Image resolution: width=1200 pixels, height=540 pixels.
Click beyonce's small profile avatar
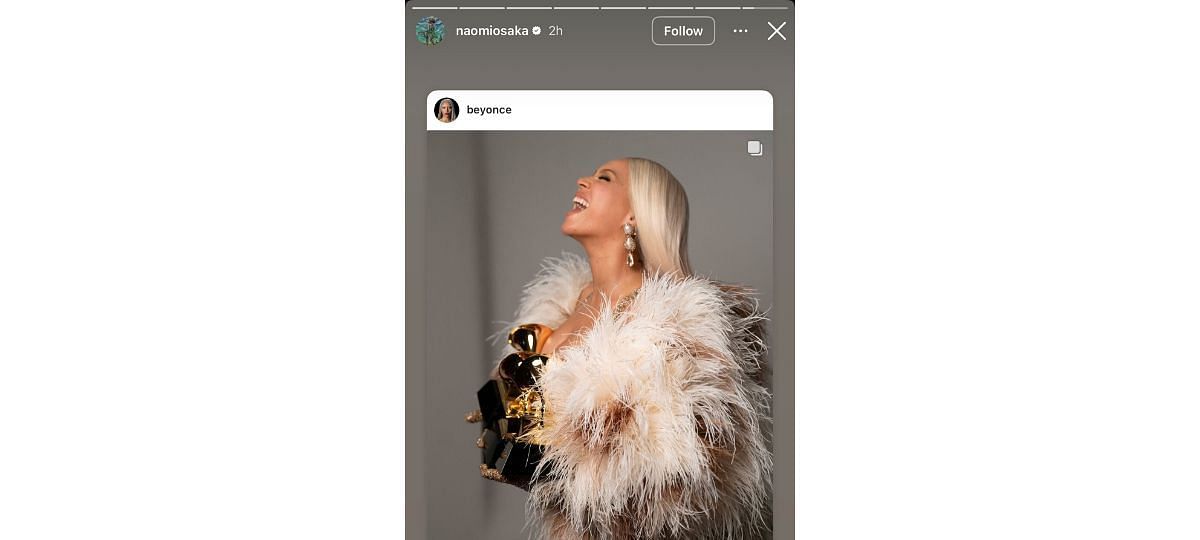click(x=447, y=110)
